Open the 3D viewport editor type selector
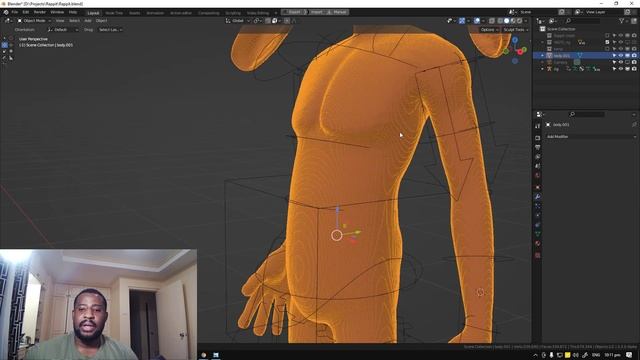 pos(8,20)
